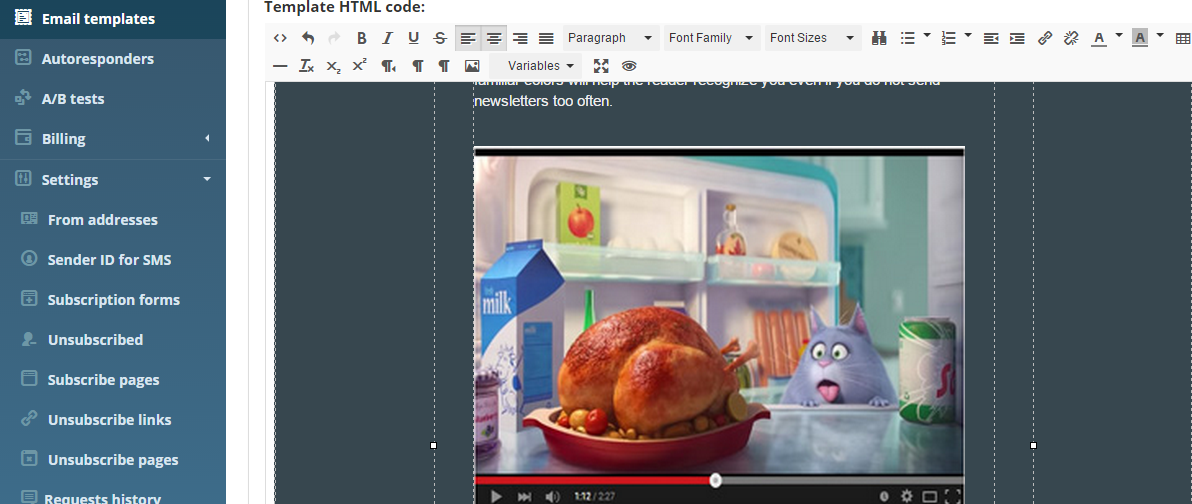The height and width of the screenshot is (504, 1192).
Task: Insert a numbered list
Action: point(948,38)
